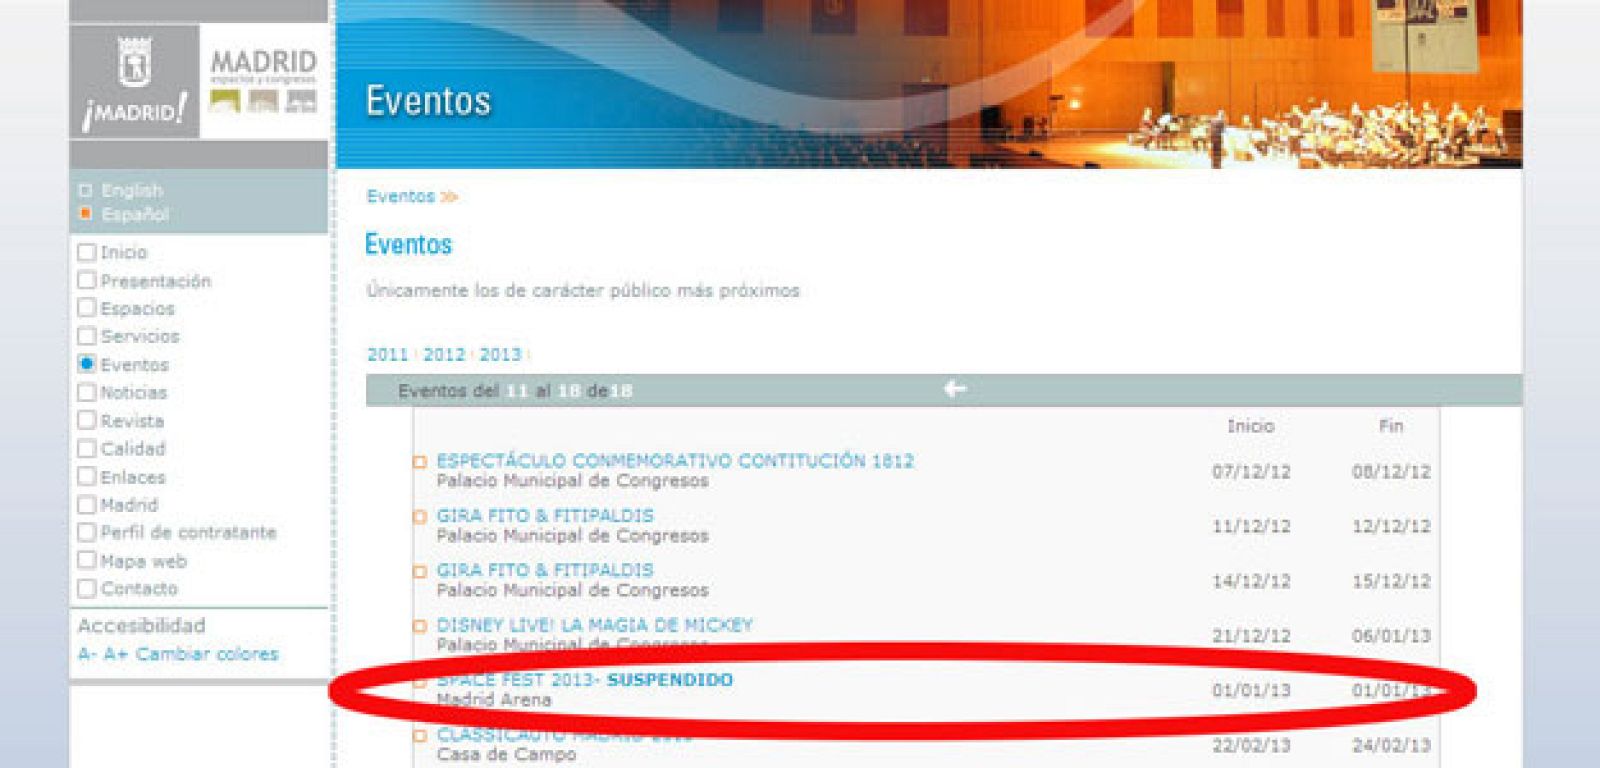The image size is (1600, 768).
Task: Filter events by year 2012
Action: 444,354
